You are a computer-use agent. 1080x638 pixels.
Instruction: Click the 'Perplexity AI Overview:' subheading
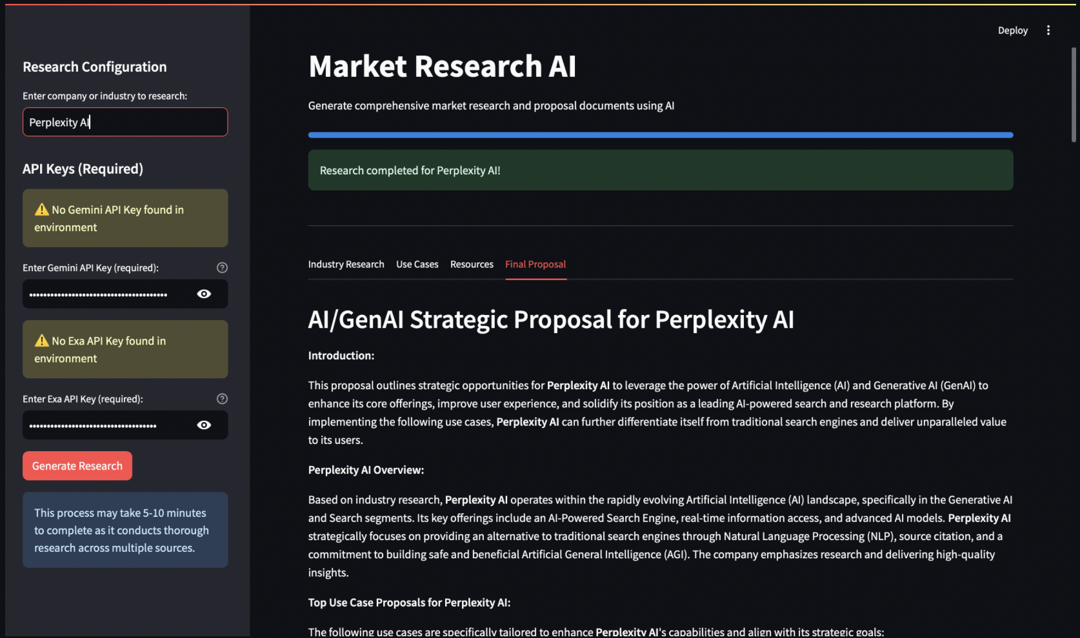pyautogui.click(x=366, y=470)
